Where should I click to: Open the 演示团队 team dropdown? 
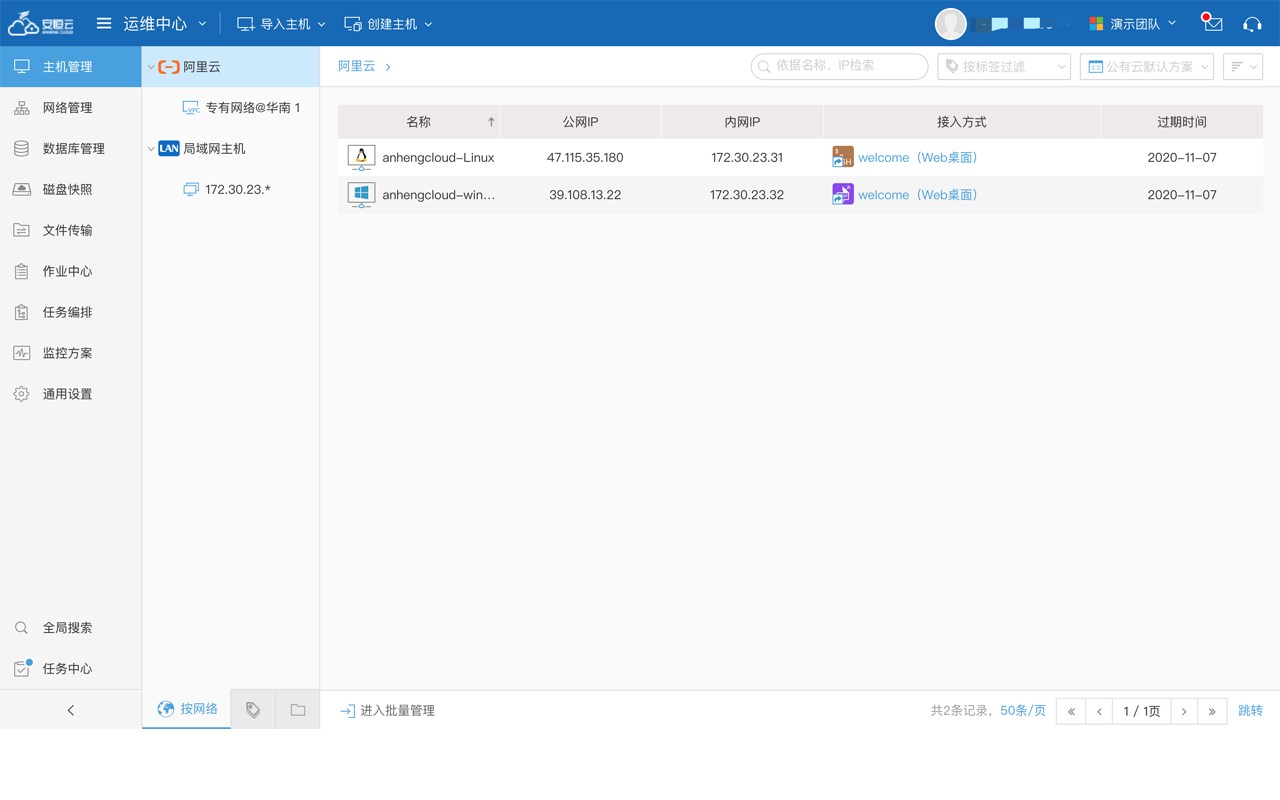click(1132, 23)
